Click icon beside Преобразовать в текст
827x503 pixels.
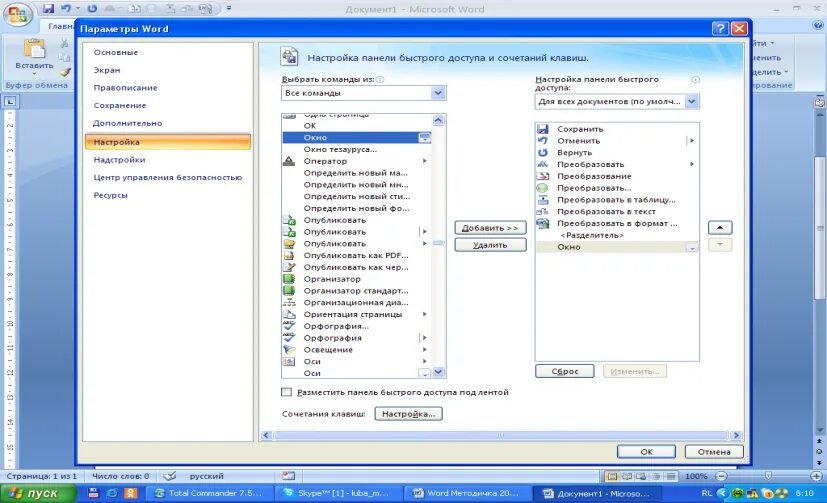click(543, 211)
